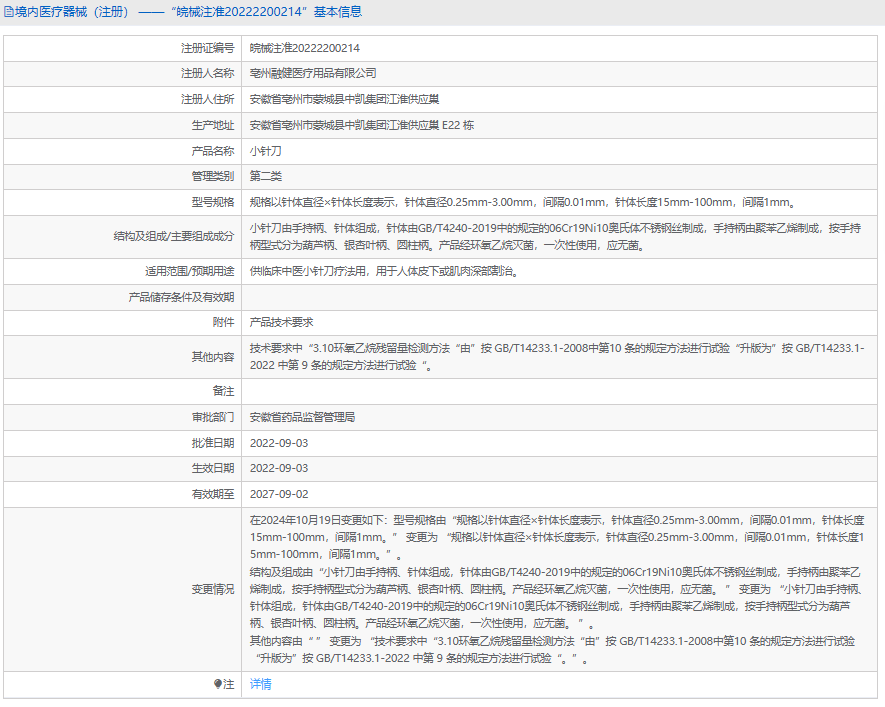885x707 pixels.
Task: Select the 审批部门 row label
Action: click(213, 418)
